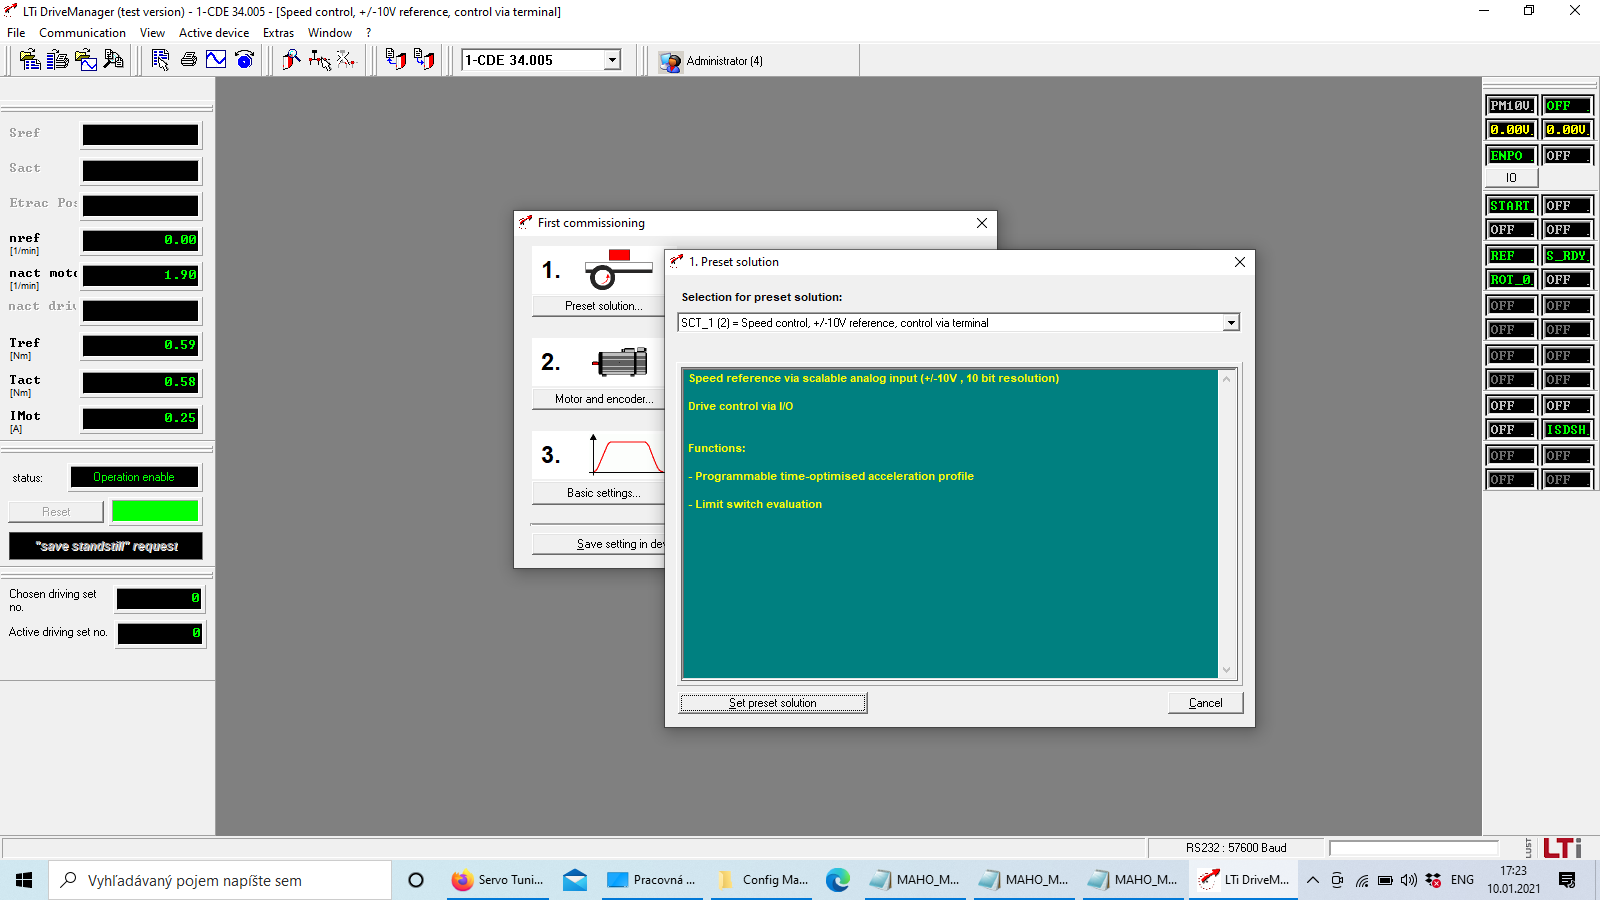The height and width of the screenshot is (900, 1600).
Task: Open Microsoft Edge from the taskbar
Action: point(837,880)
